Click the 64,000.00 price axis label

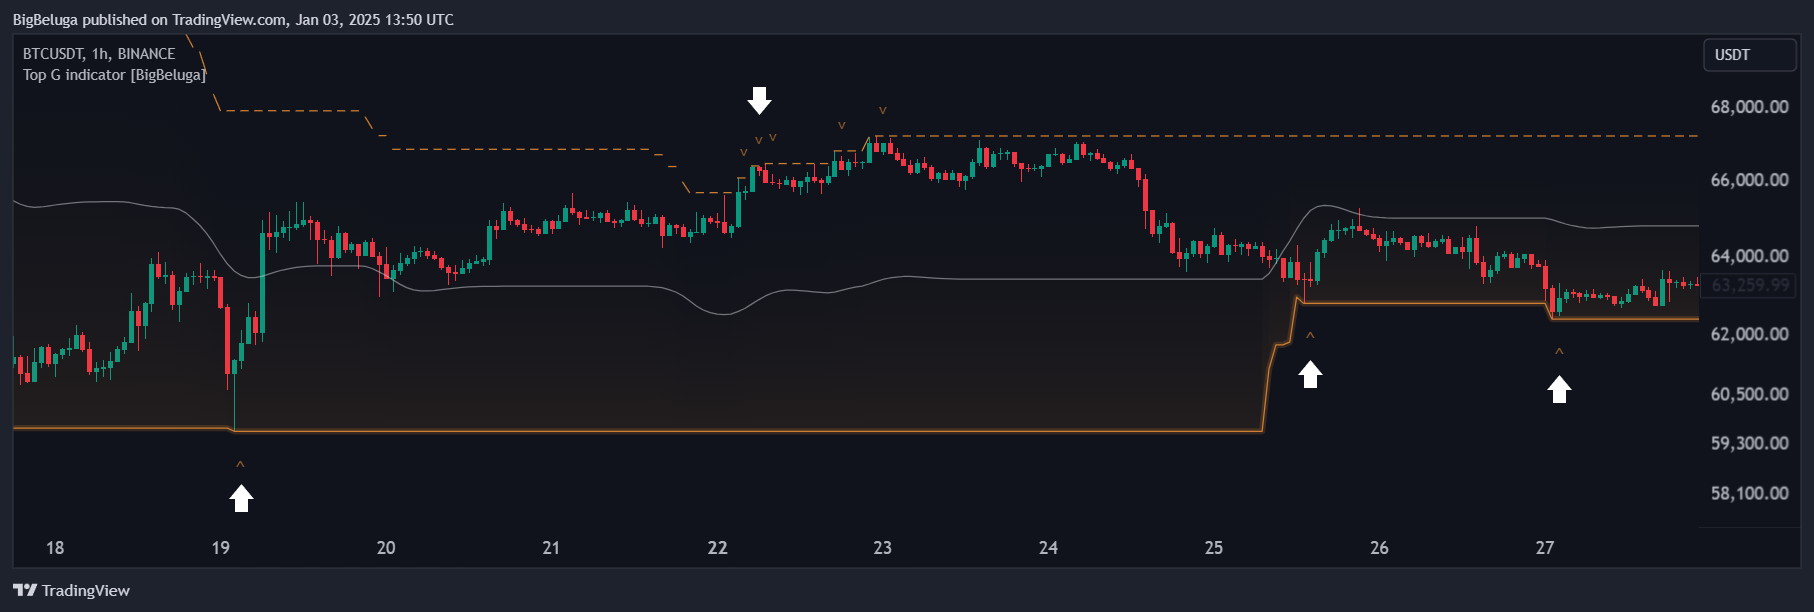1749,256
